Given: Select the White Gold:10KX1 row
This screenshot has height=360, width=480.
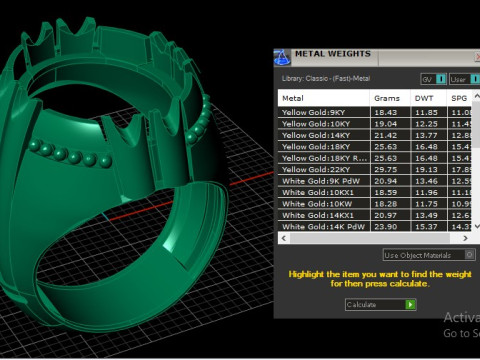Looking at the screenshot, I should click(375, 192).
